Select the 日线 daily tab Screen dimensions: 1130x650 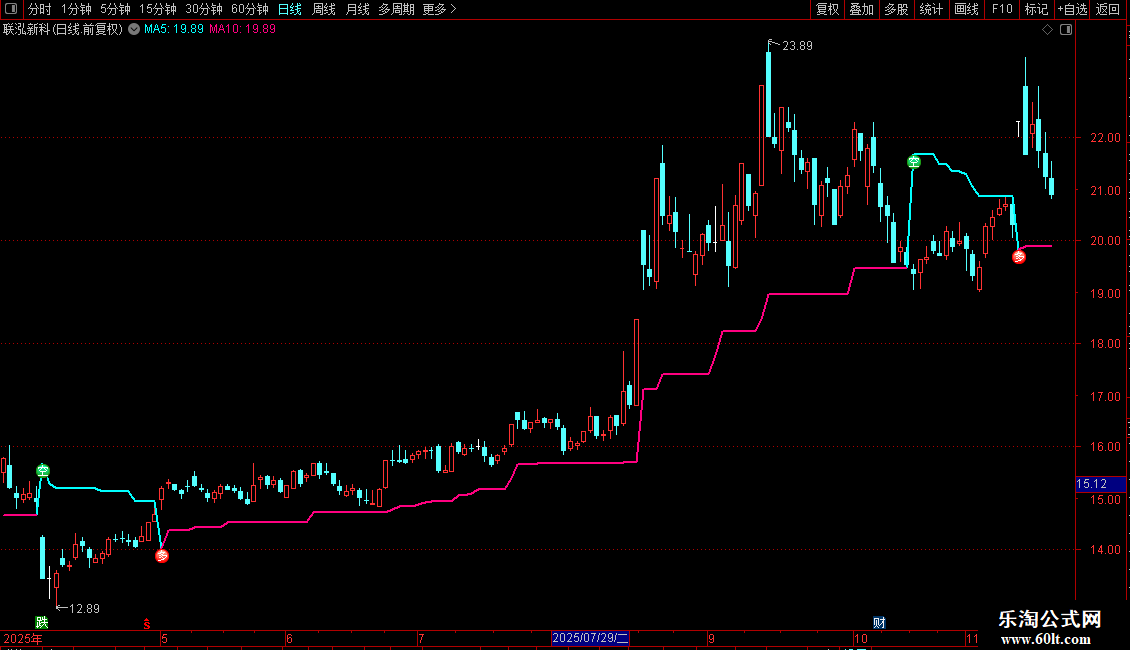(290, 9)
